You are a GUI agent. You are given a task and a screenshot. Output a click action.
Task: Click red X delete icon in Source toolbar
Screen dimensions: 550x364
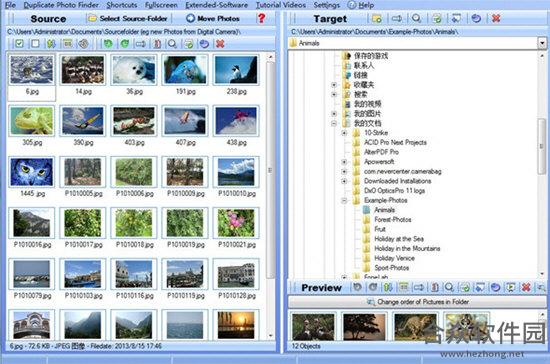click(220, 44)
